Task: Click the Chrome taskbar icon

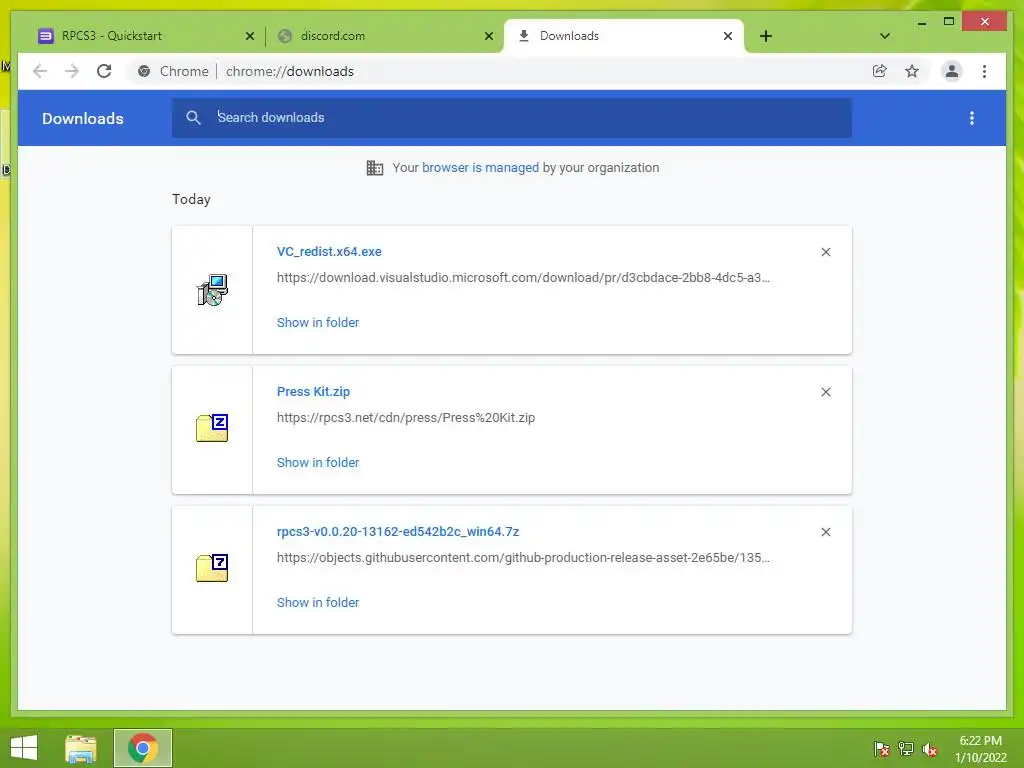Action: (x=143, y=748)
